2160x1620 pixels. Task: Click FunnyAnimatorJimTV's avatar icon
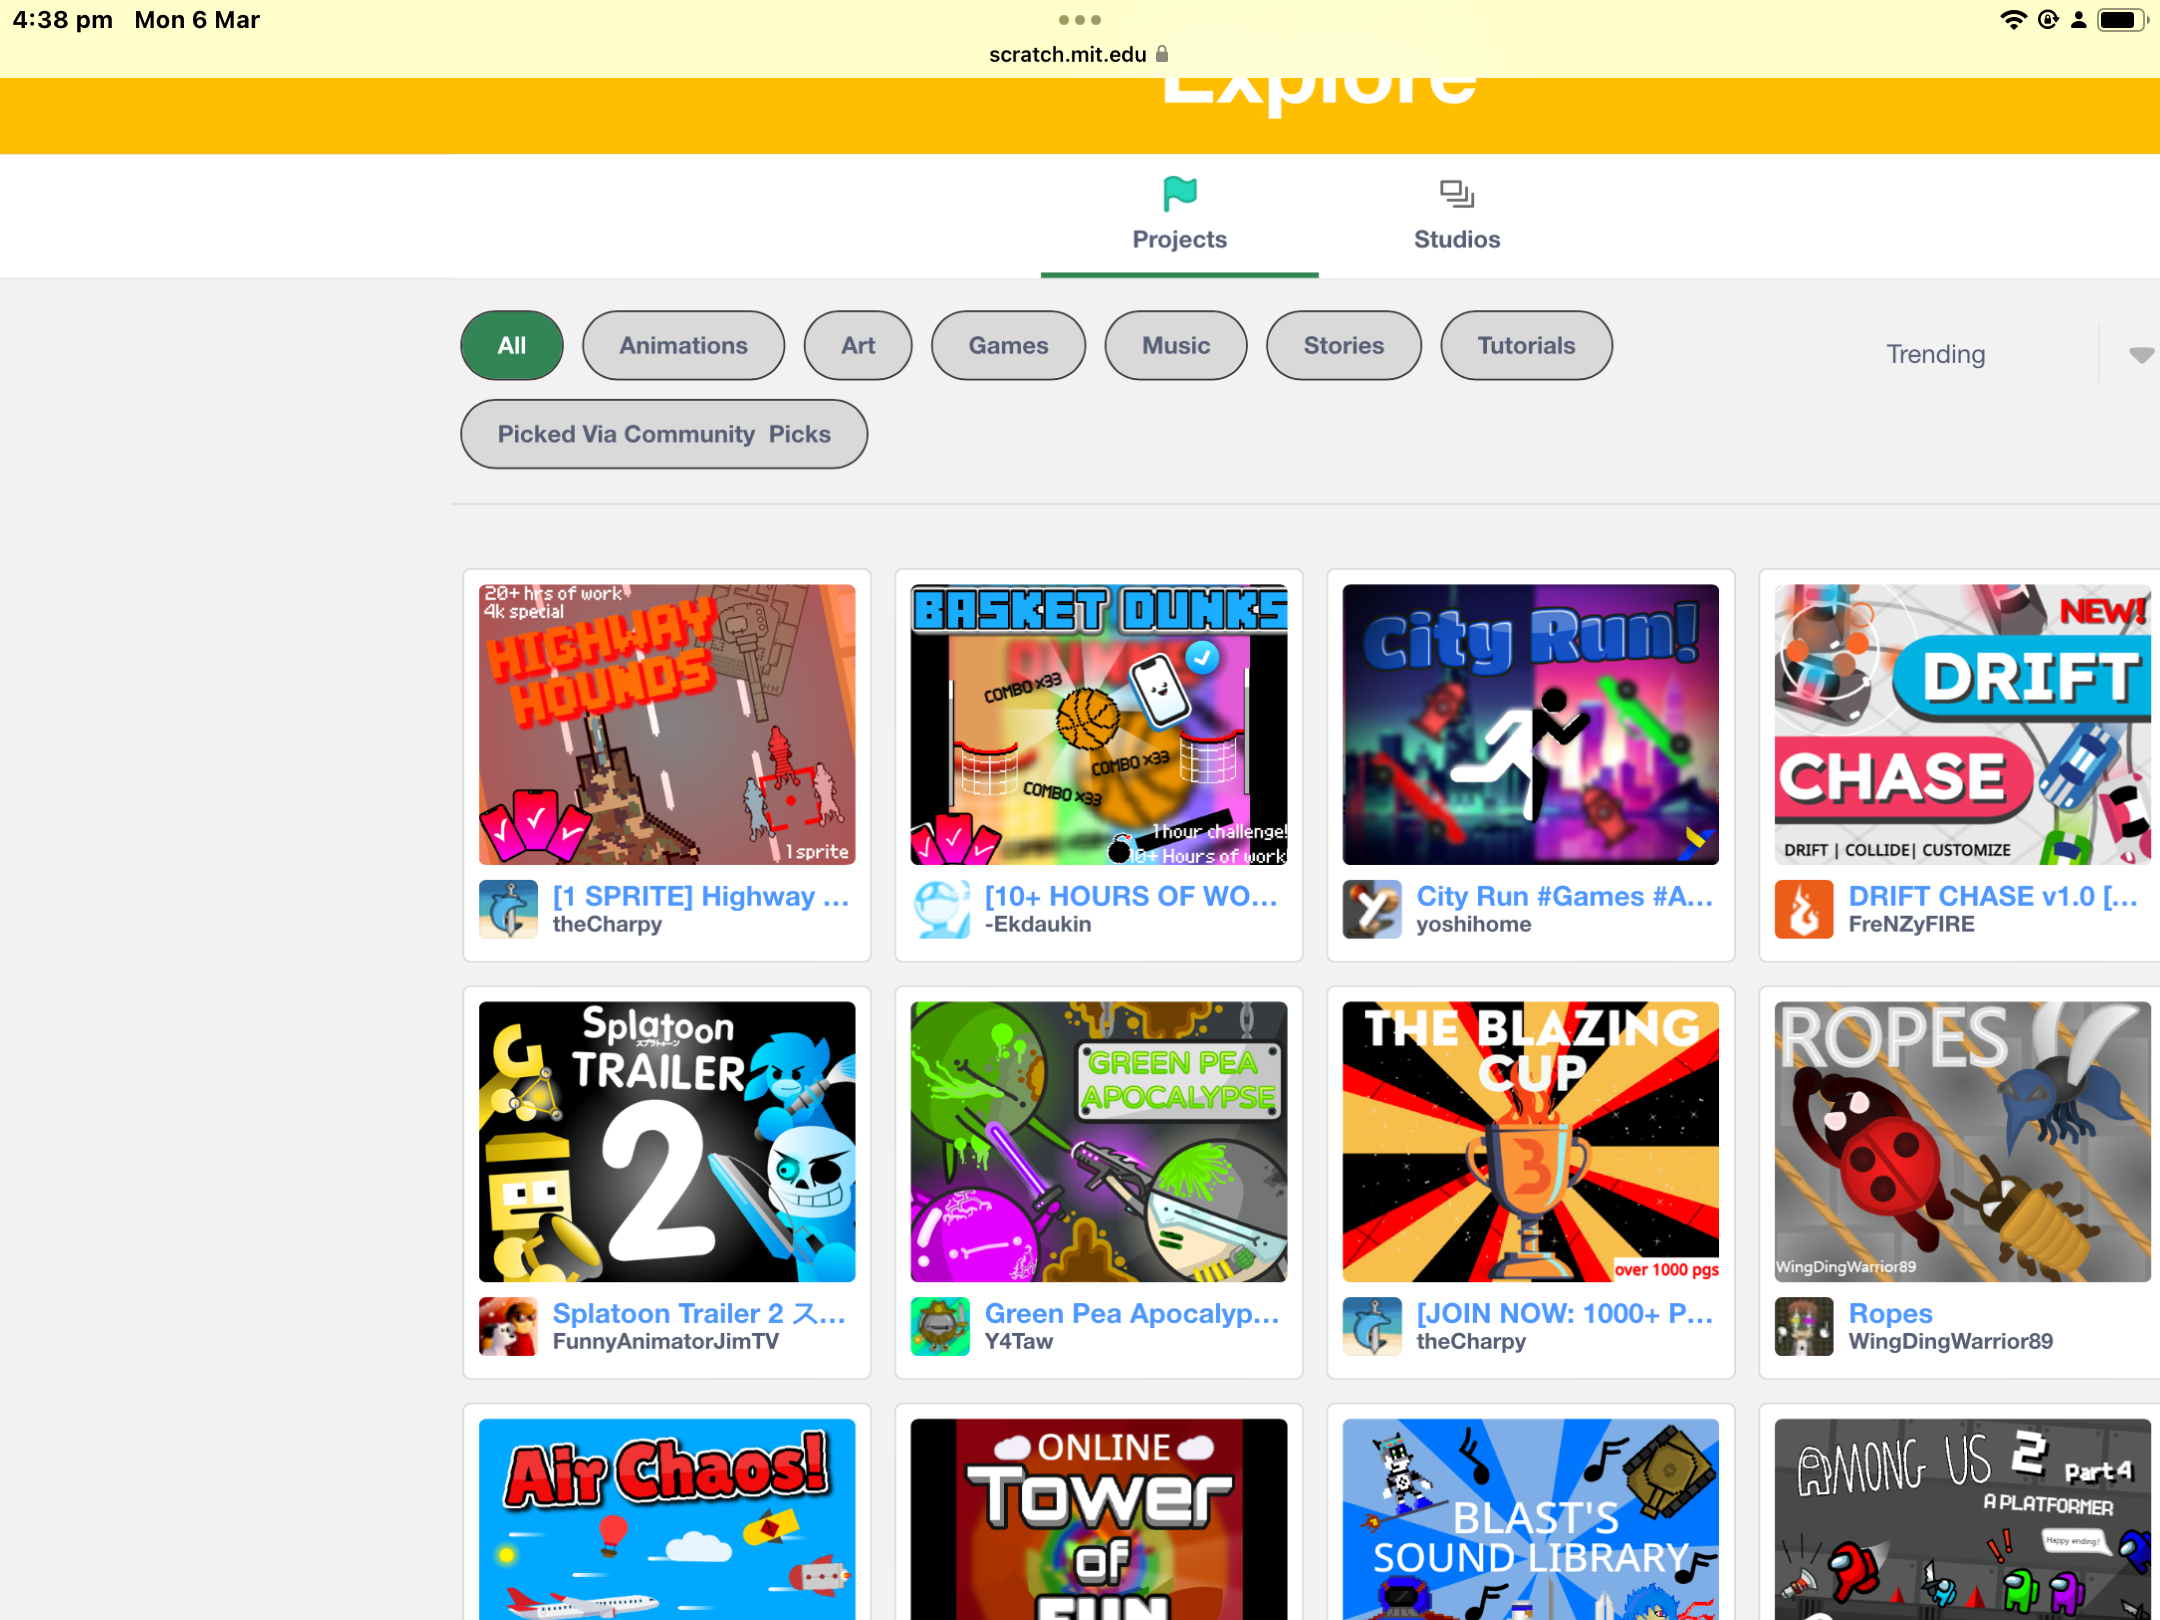coord(508,1326)
